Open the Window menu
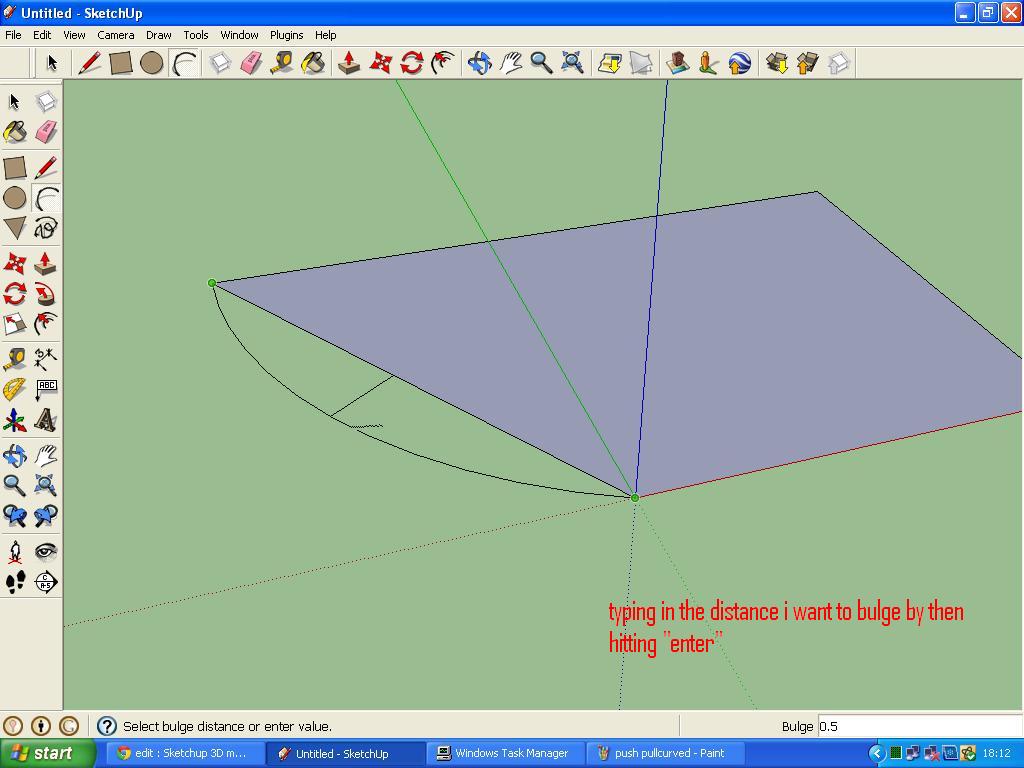Viewport: 1024px width, 768px height. [239, 35]
